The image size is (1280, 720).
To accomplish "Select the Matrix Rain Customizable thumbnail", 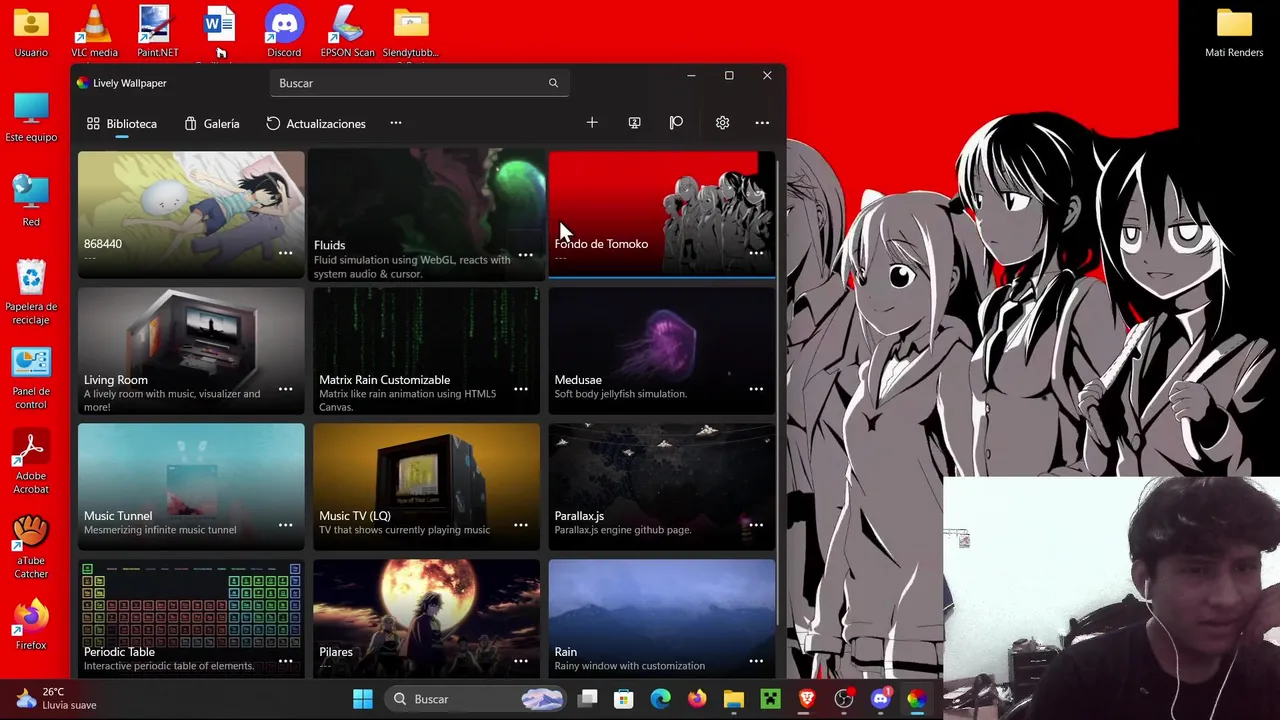I will pos(427,350).
